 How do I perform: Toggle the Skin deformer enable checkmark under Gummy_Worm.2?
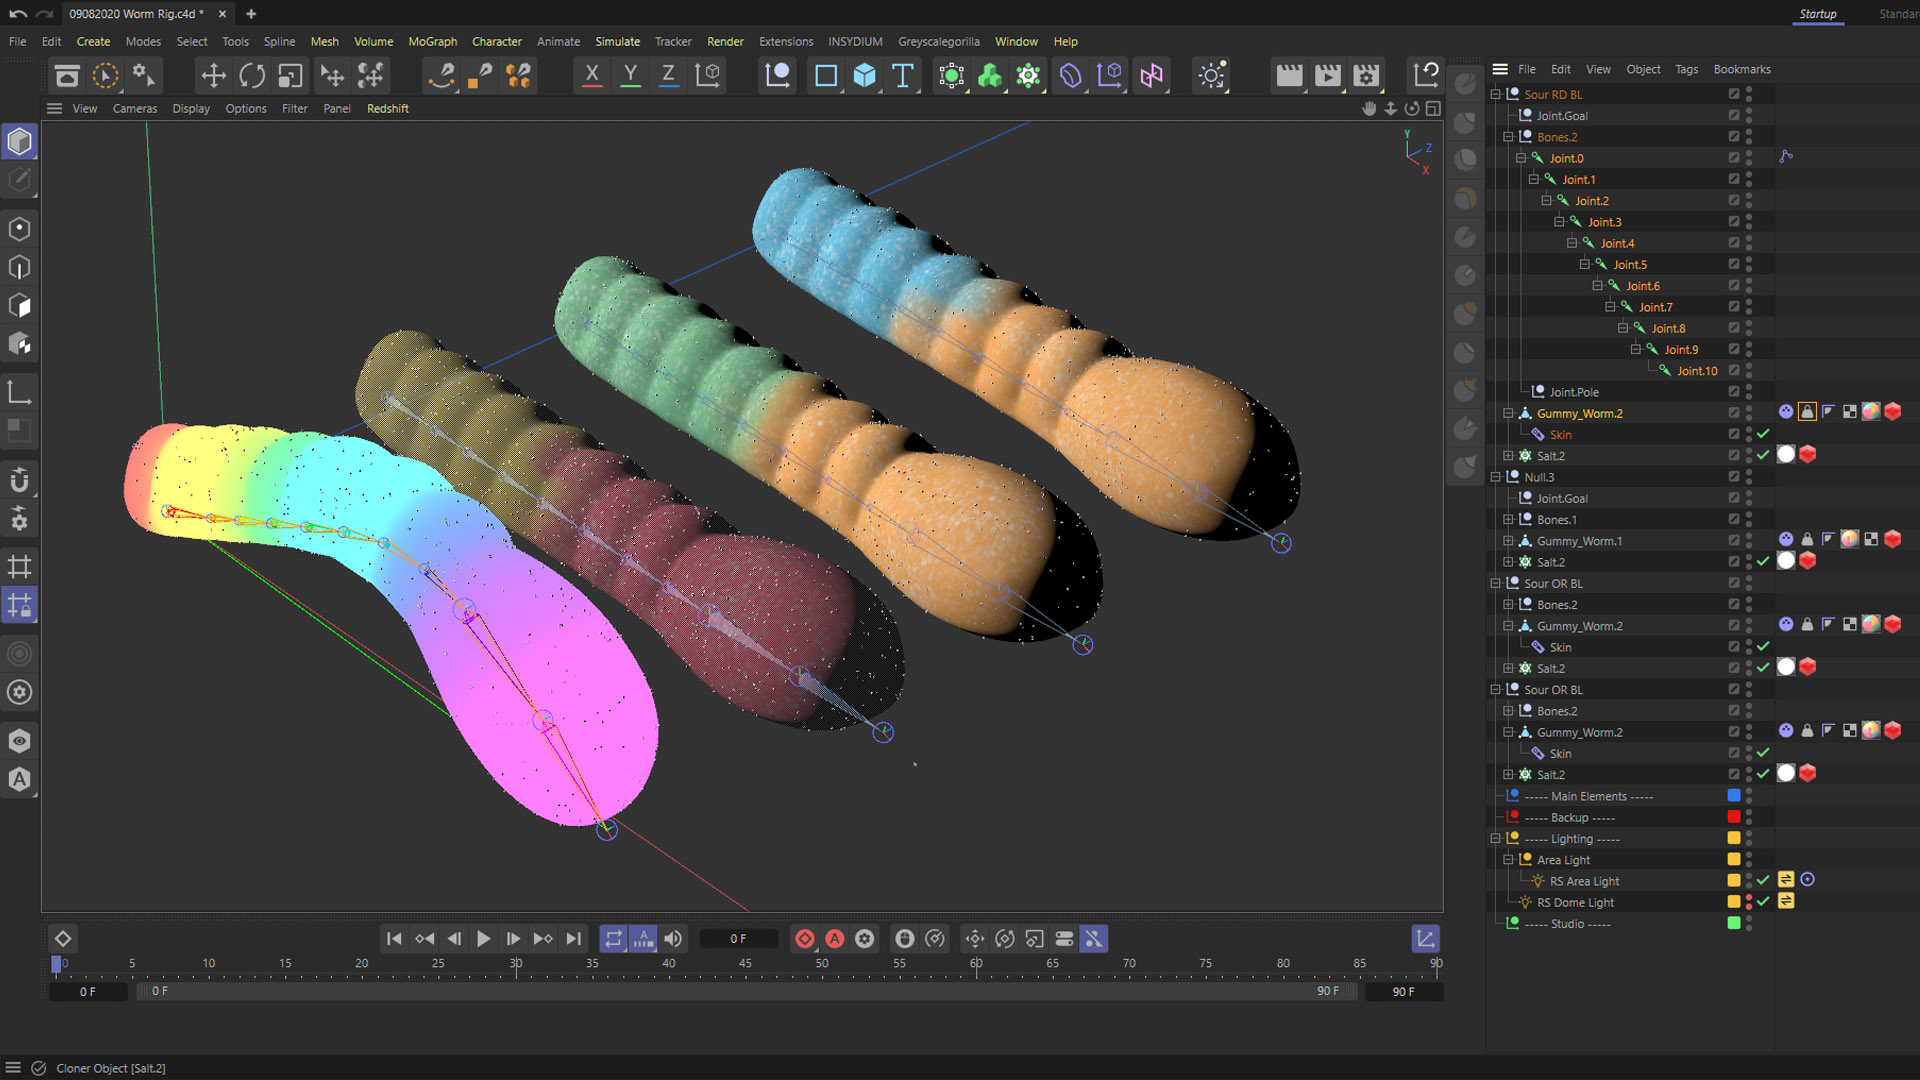pyautogui.click(x=1763, y=434)
